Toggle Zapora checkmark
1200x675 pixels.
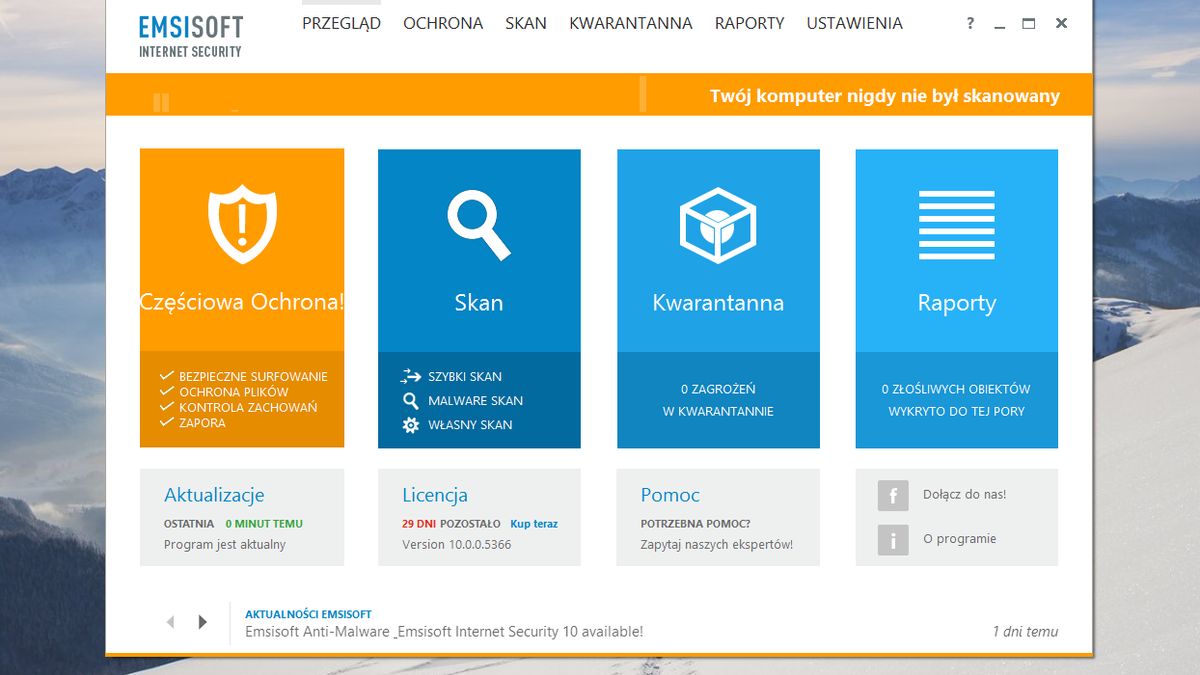click(x=167, y=423)
